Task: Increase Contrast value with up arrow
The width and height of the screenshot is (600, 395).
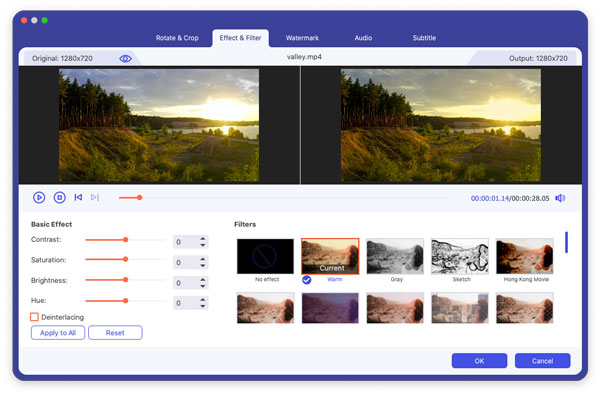Action: pyautogui.click(x=203, y=239)
